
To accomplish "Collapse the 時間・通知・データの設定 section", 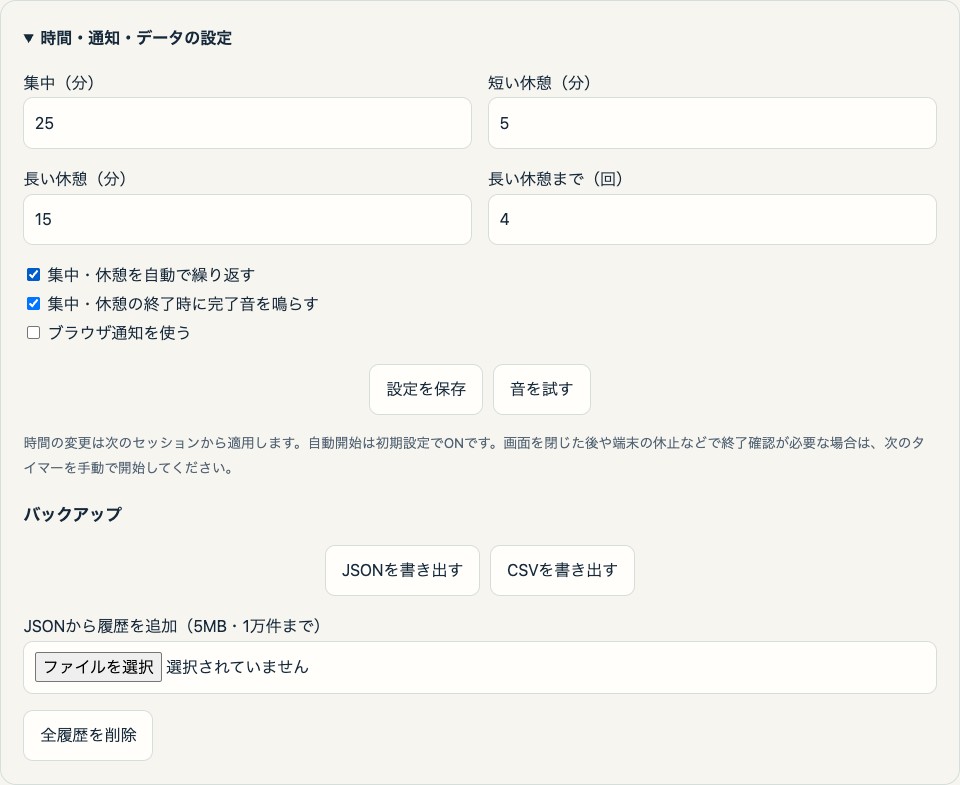I will click(x=127, y=38).
